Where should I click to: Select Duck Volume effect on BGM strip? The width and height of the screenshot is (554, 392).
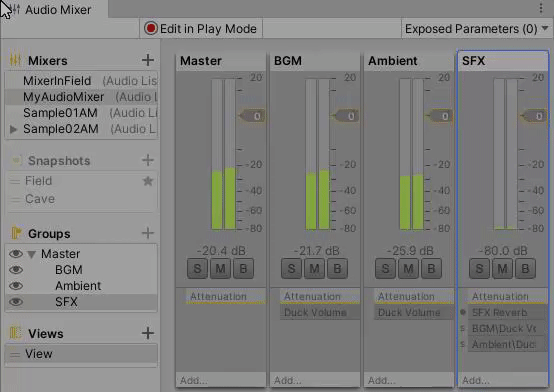point(320,312)
